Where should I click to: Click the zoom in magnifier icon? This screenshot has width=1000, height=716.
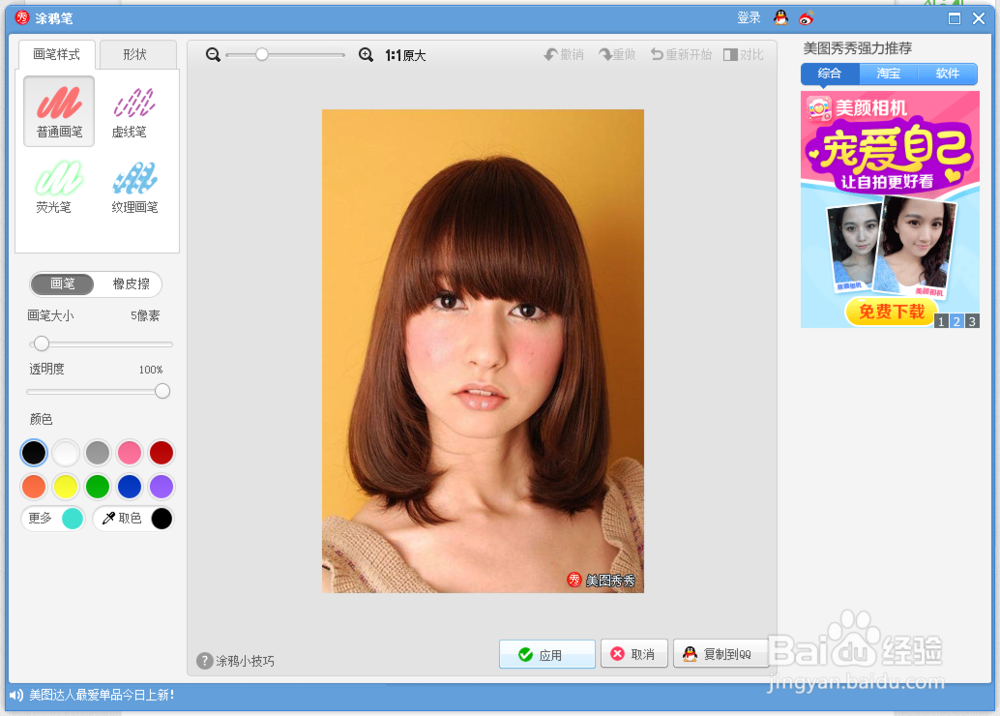(365, 55)
